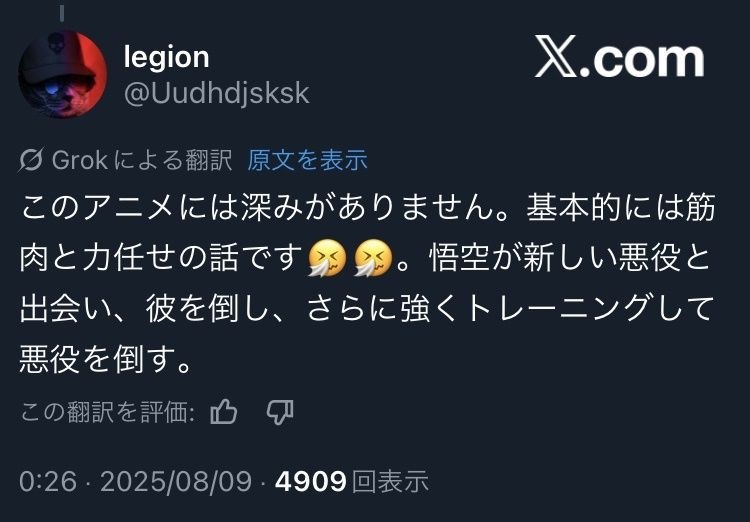
Task: Click the first sneezing face emoji
Action: 327,258
